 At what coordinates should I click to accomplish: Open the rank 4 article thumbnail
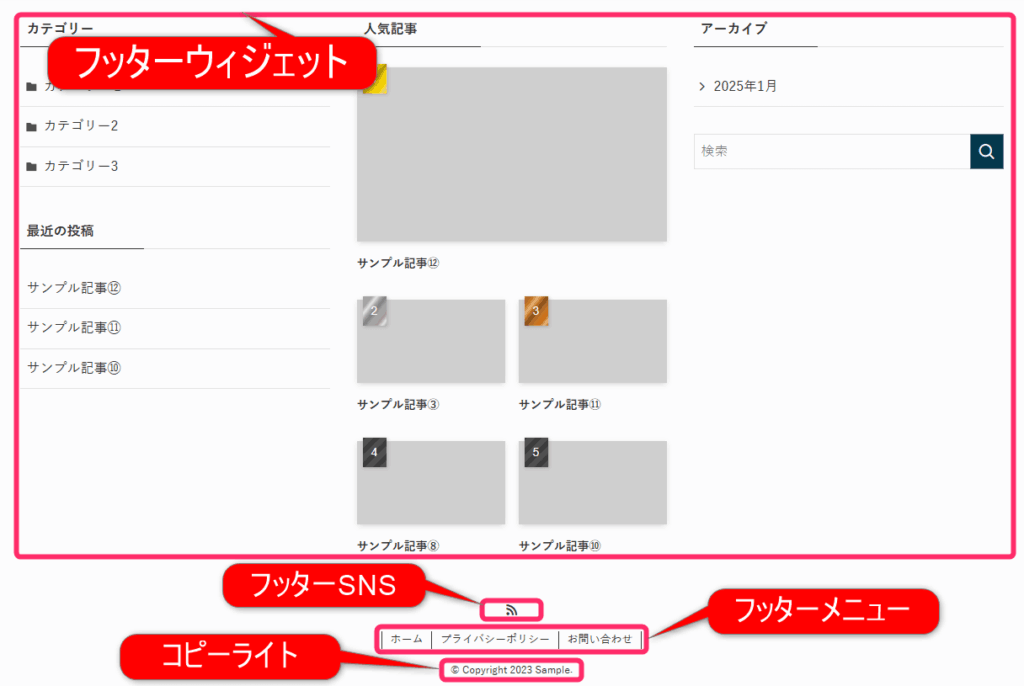pyautogui.click(x=431, y=482)
